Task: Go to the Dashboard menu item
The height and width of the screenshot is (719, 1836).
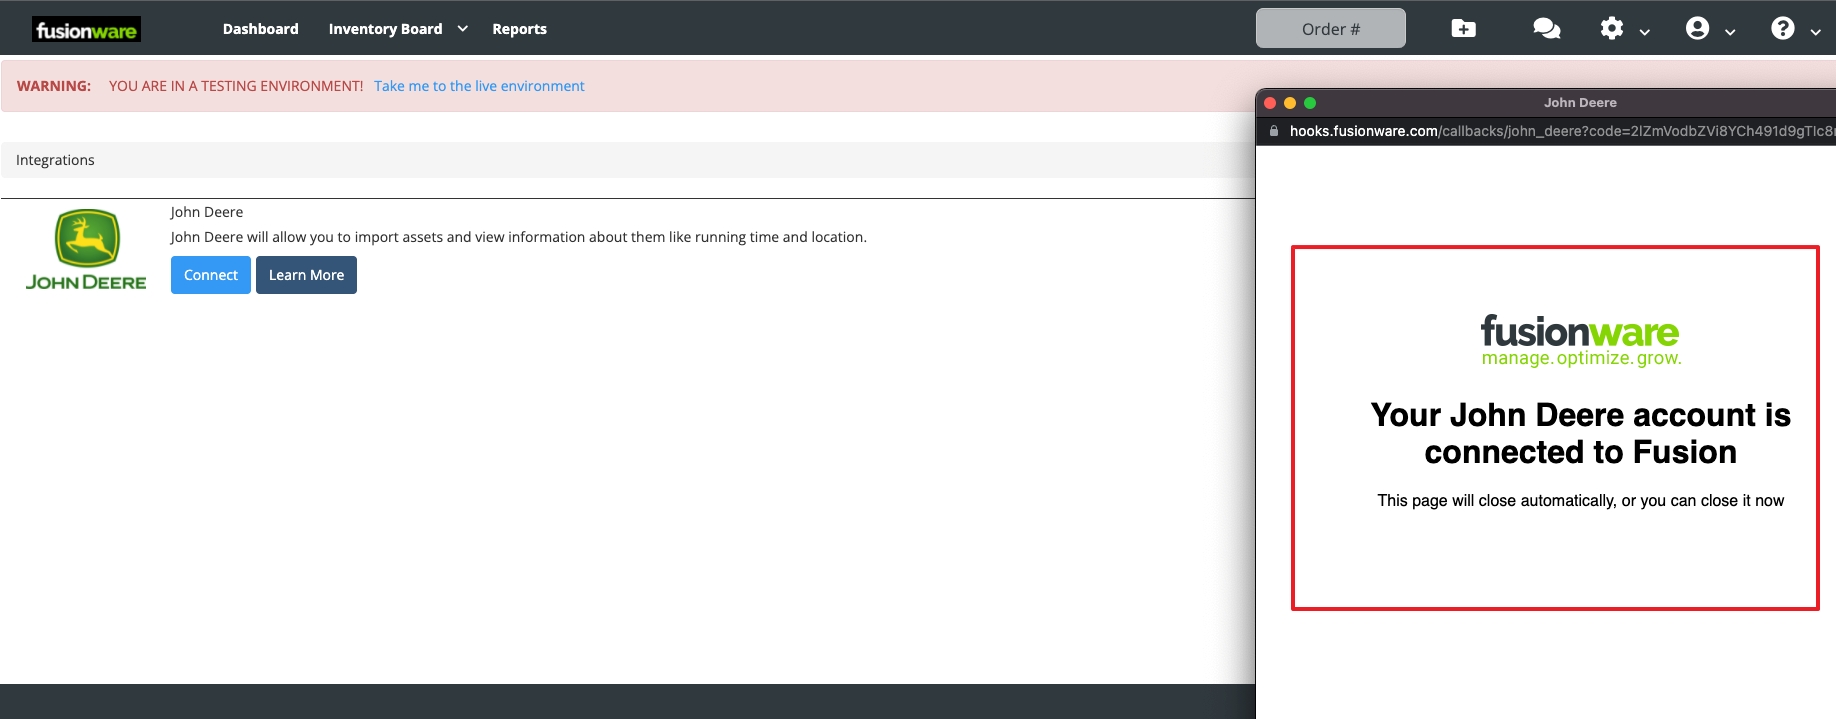Action: 260,29
